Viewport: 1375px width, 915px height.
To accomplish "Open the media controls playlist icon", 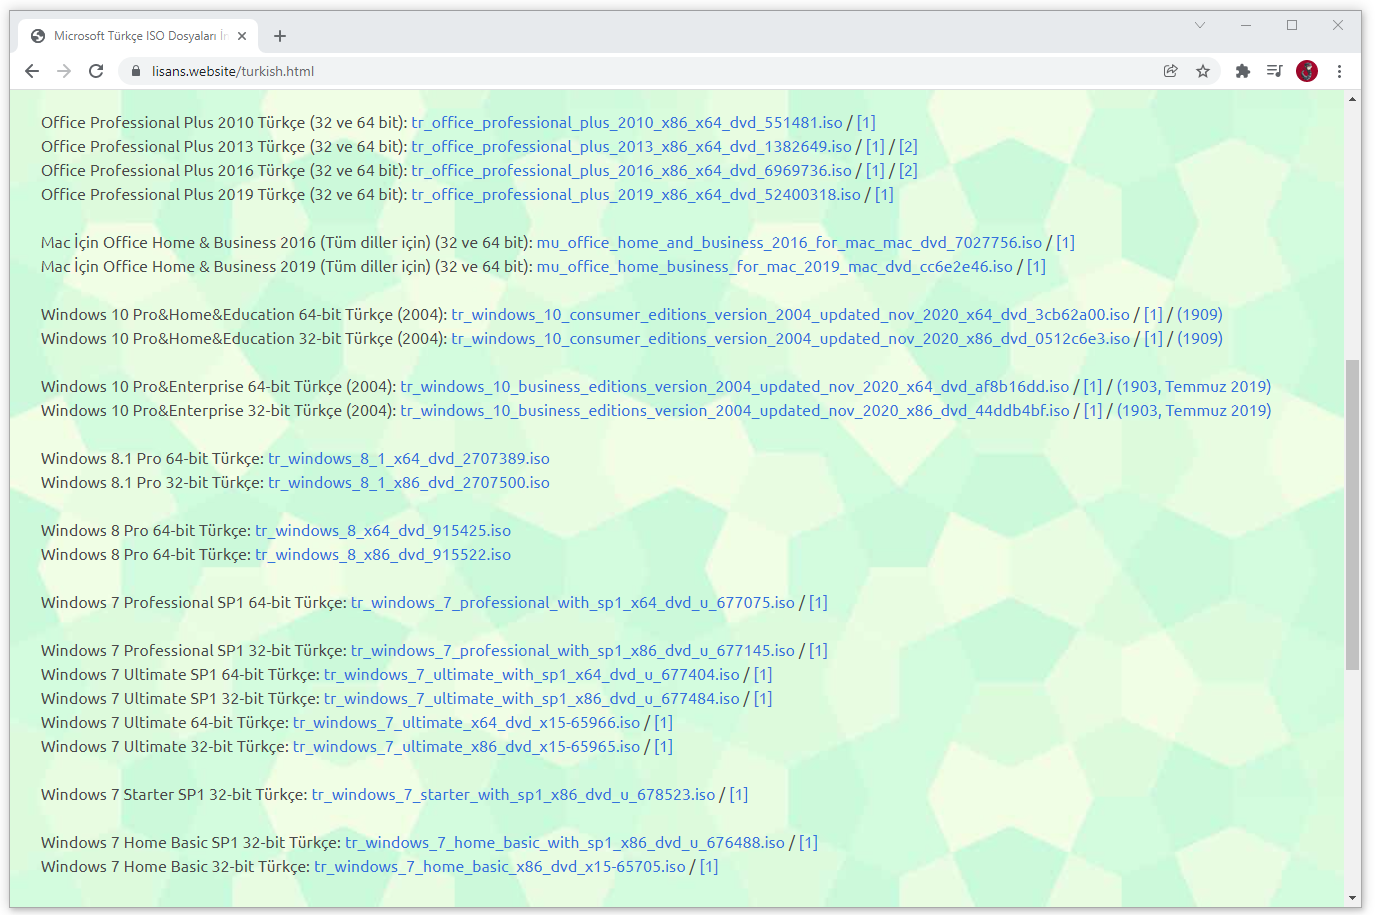I will point(1274,71).
